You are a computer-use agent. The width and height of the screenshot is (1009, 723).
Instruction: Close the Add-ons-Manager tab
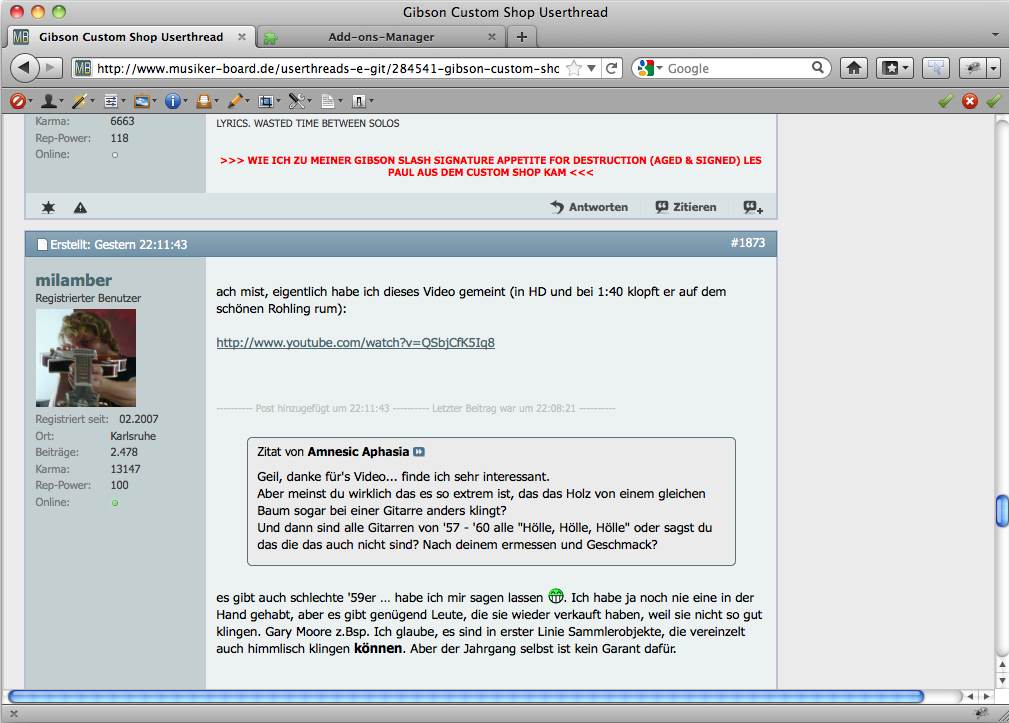(x=492, y=37)
